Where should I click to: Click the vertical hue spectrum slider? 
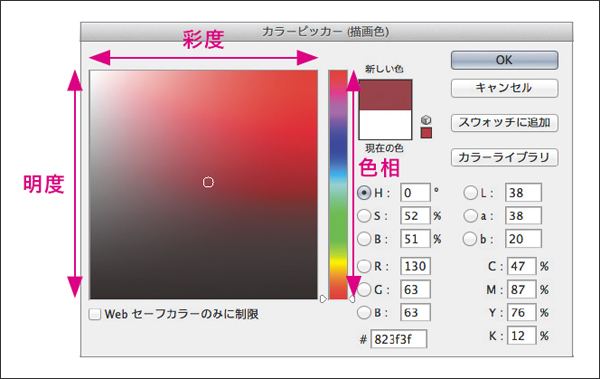(338, 185)
